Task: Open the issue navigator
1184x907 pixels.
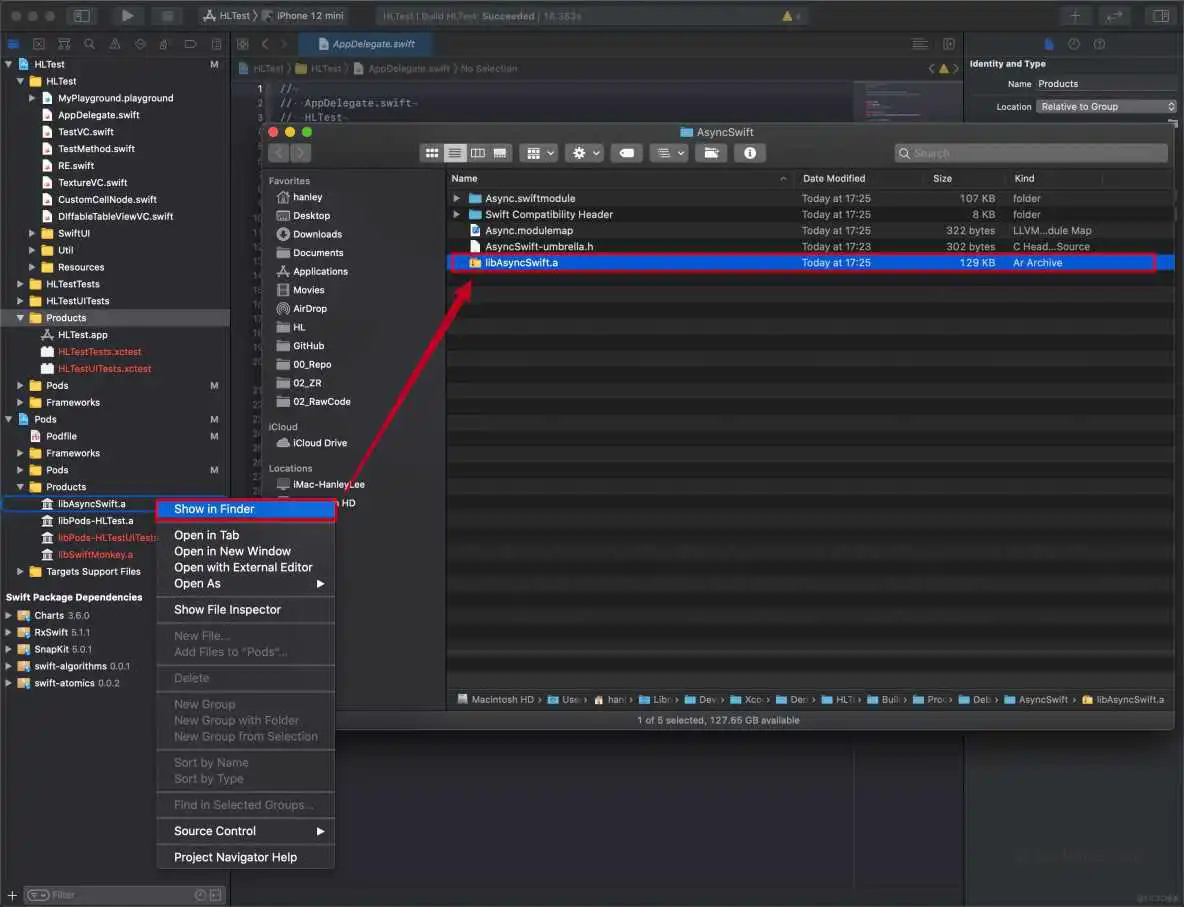Action: pos(115,45)
